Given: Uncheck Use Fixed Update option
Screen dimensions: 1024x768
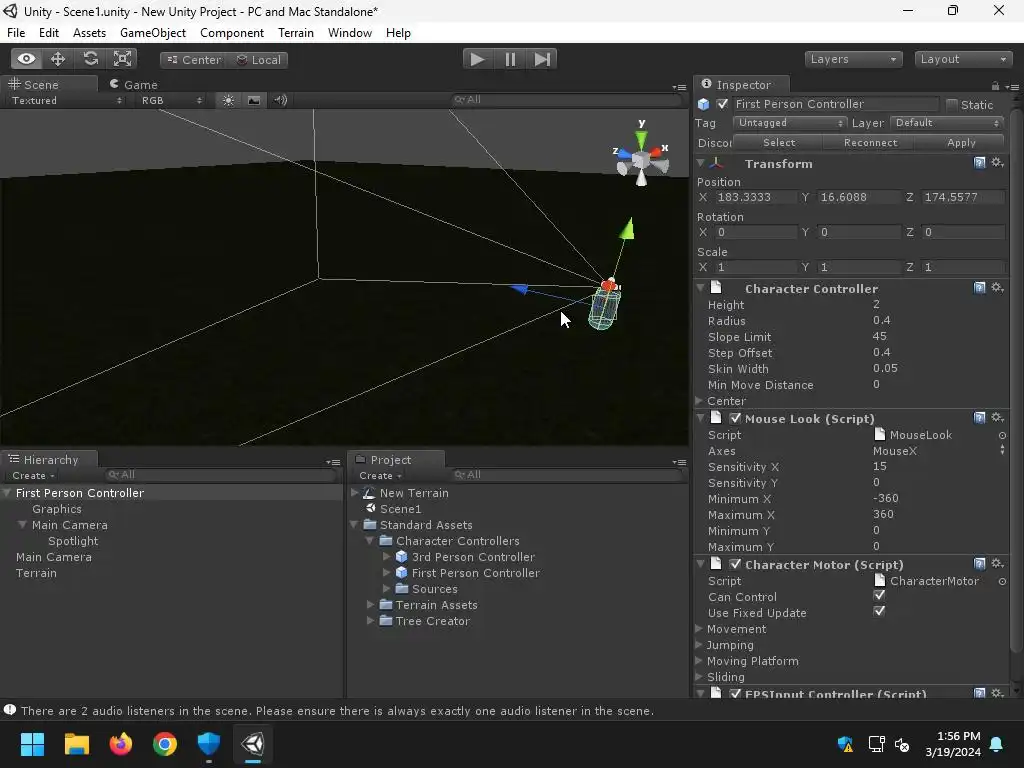Looking at the screenshot, I should [879, 611].
